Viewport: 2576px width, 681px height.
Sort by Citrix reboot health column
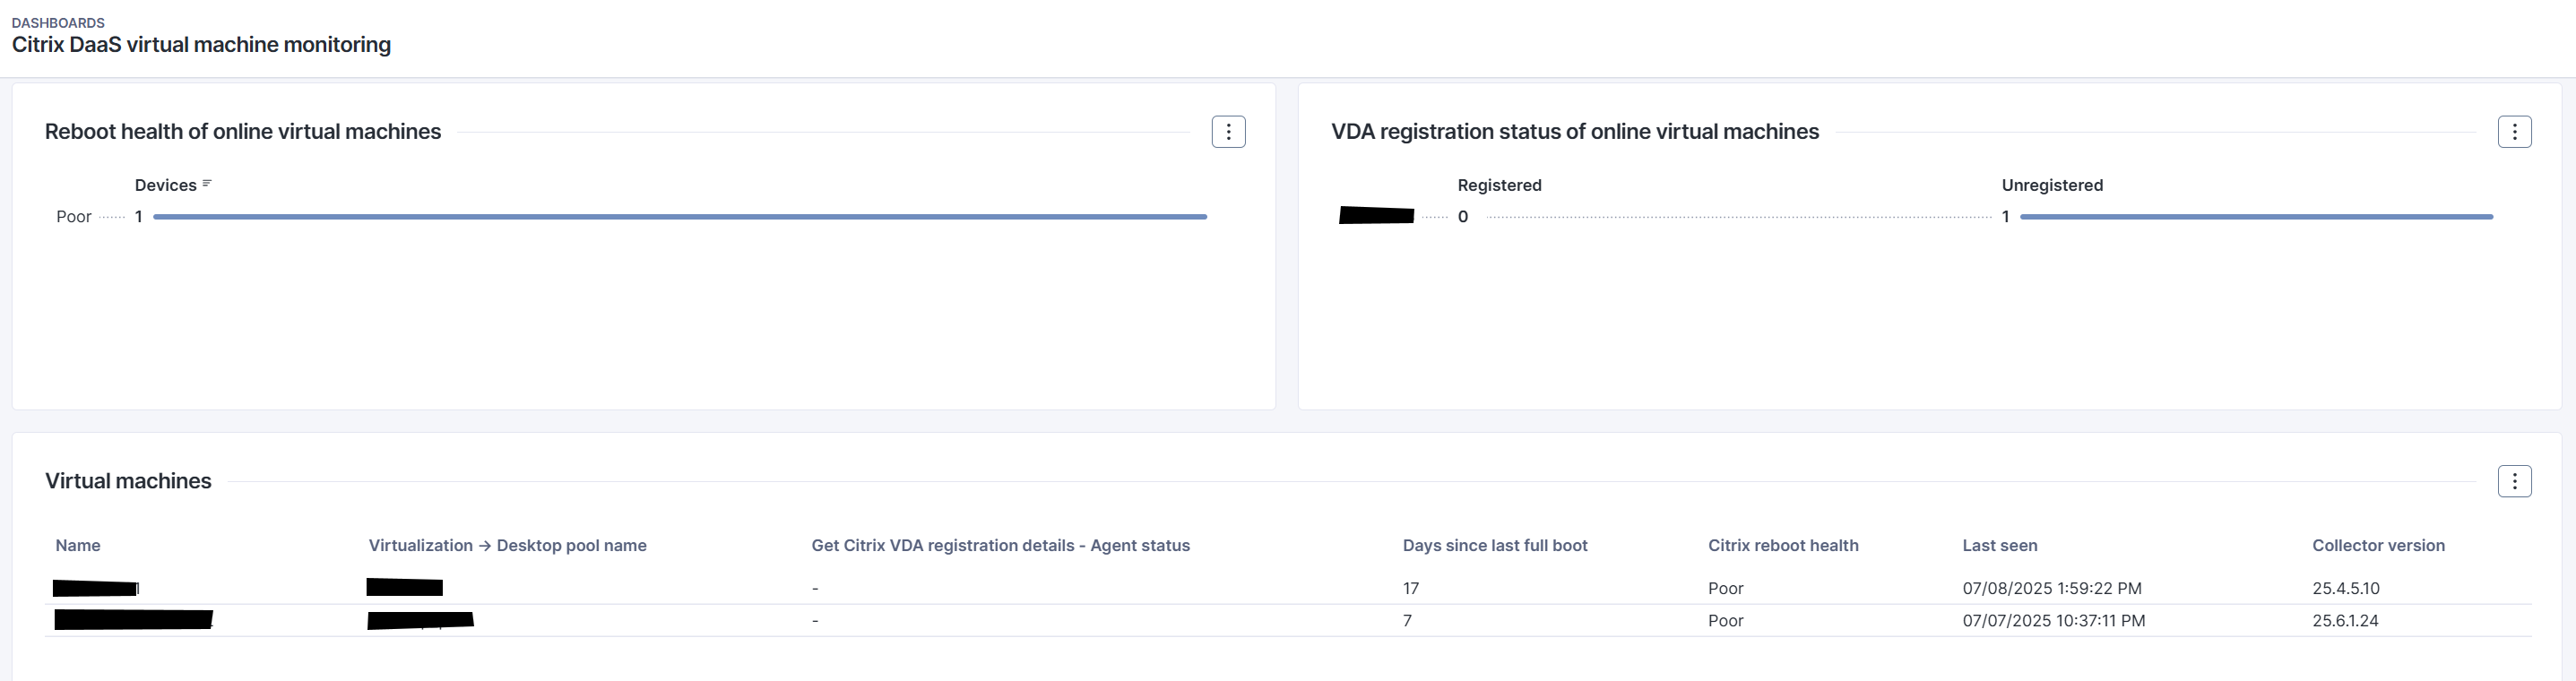point(1783,545)
